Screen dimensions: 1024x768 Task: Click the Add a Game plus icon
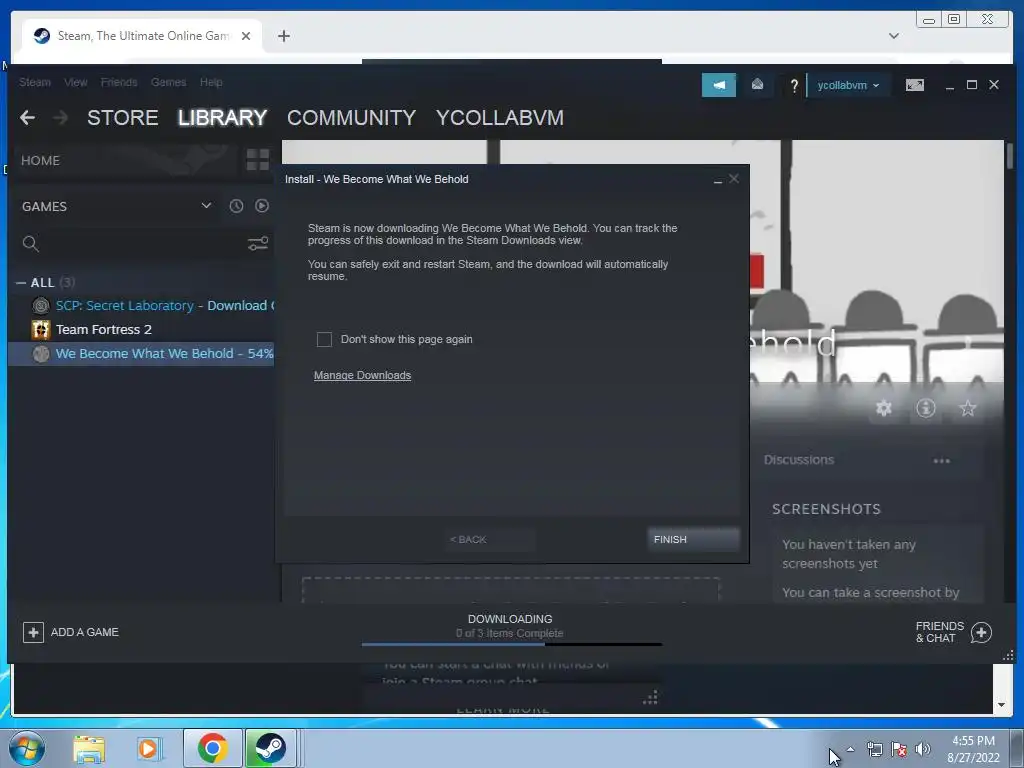pos(33,632)
